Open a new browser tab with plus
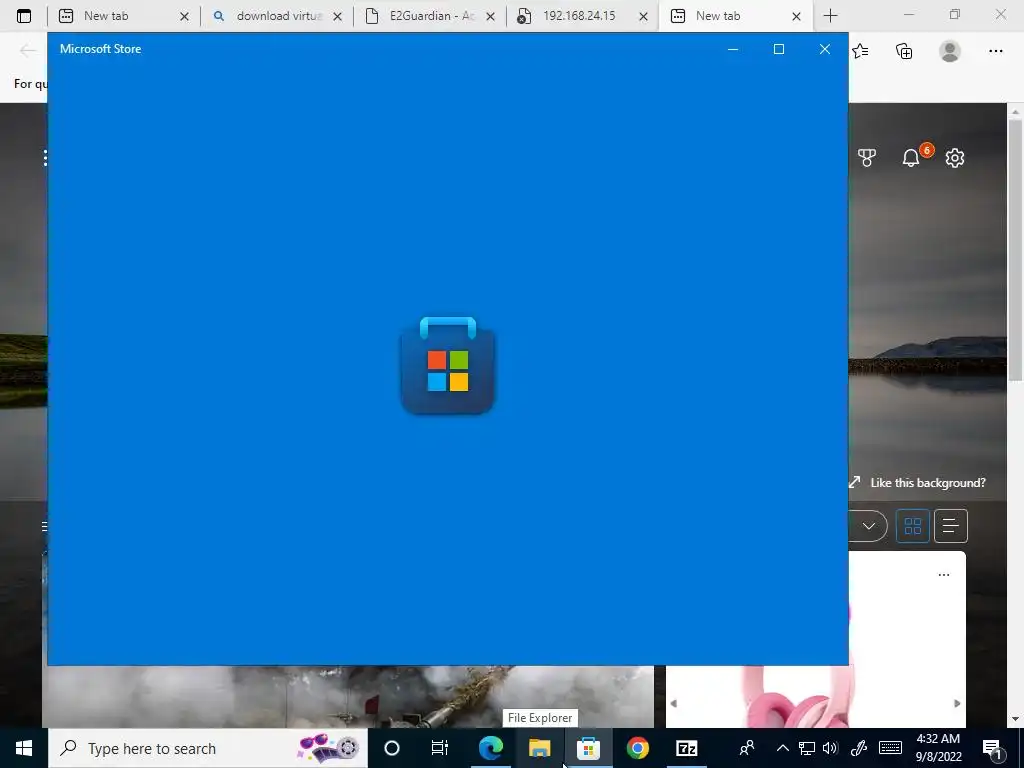The width and height of the screenshot is (1024, 768). click(x=830, y=16)
